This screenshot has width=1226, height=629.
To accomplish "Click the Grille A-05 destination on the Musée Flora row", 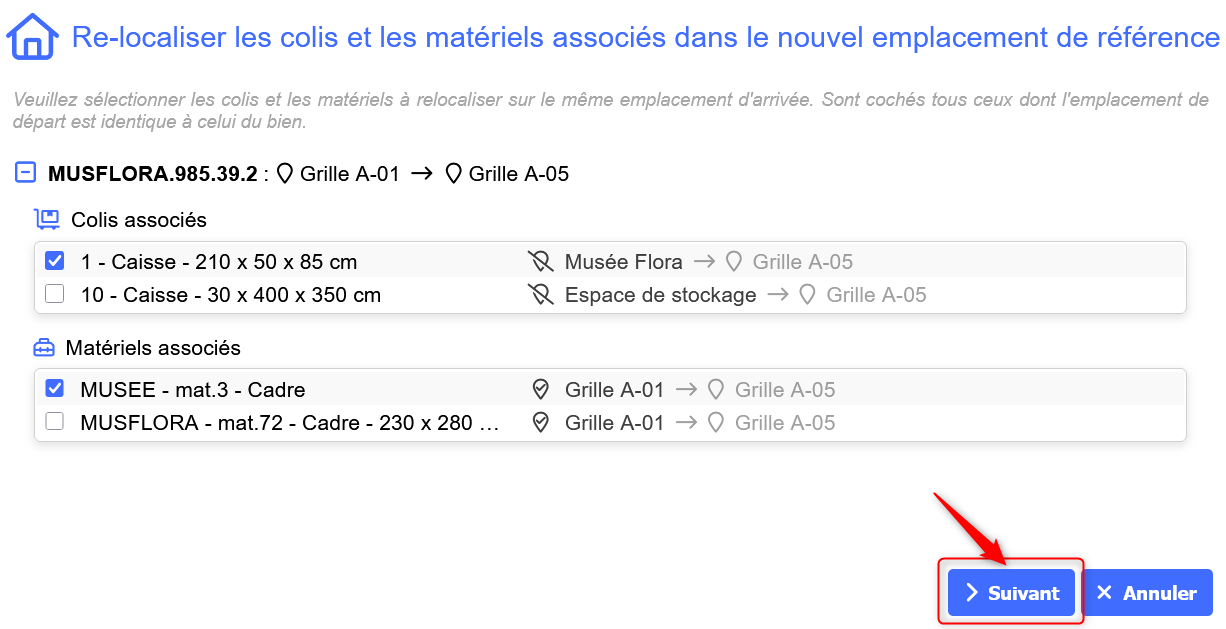I will click(802, 262).
